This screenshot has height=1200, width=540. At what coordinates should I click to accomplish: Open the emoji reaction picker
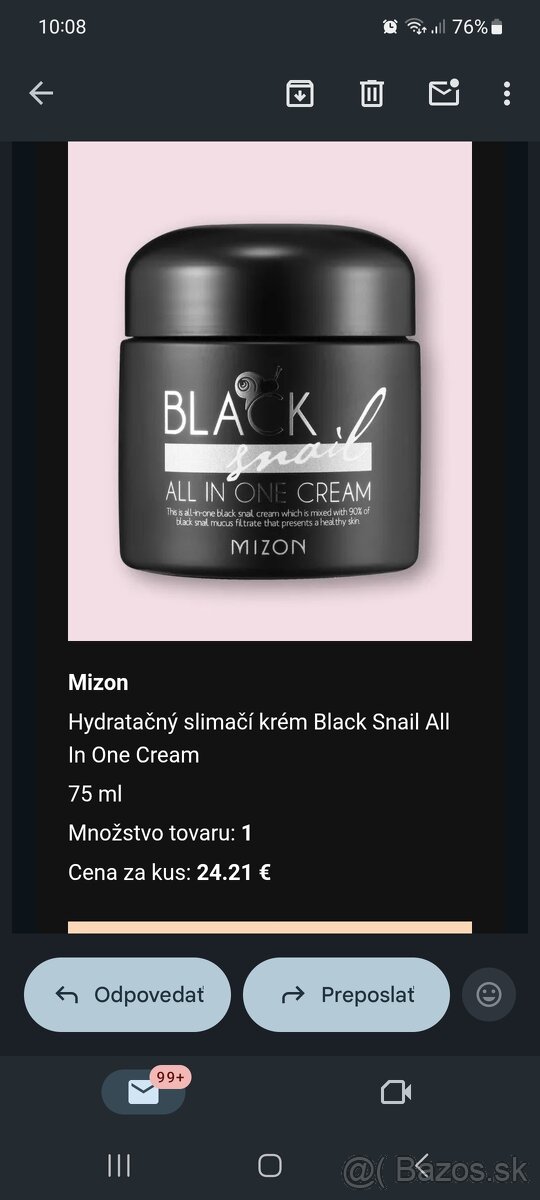point(489,994)
